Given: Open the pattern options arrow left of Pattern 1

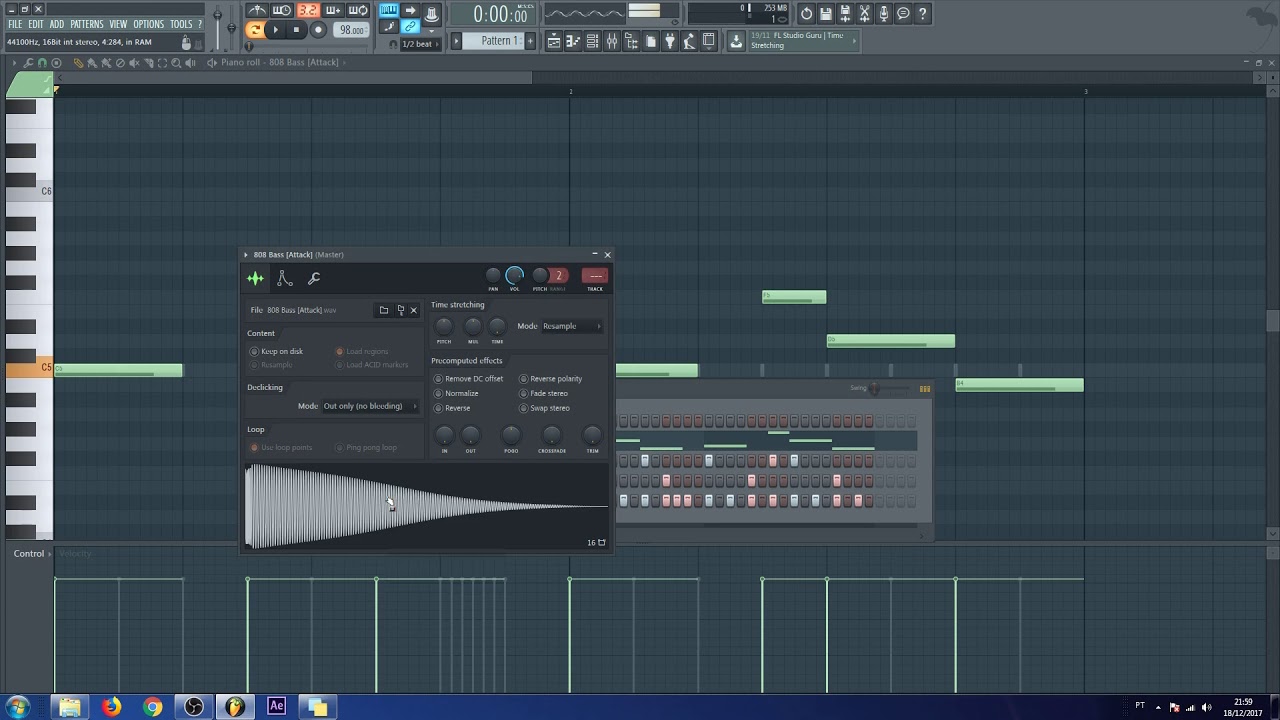Looking at the screenshot, I should pos(457,41).
